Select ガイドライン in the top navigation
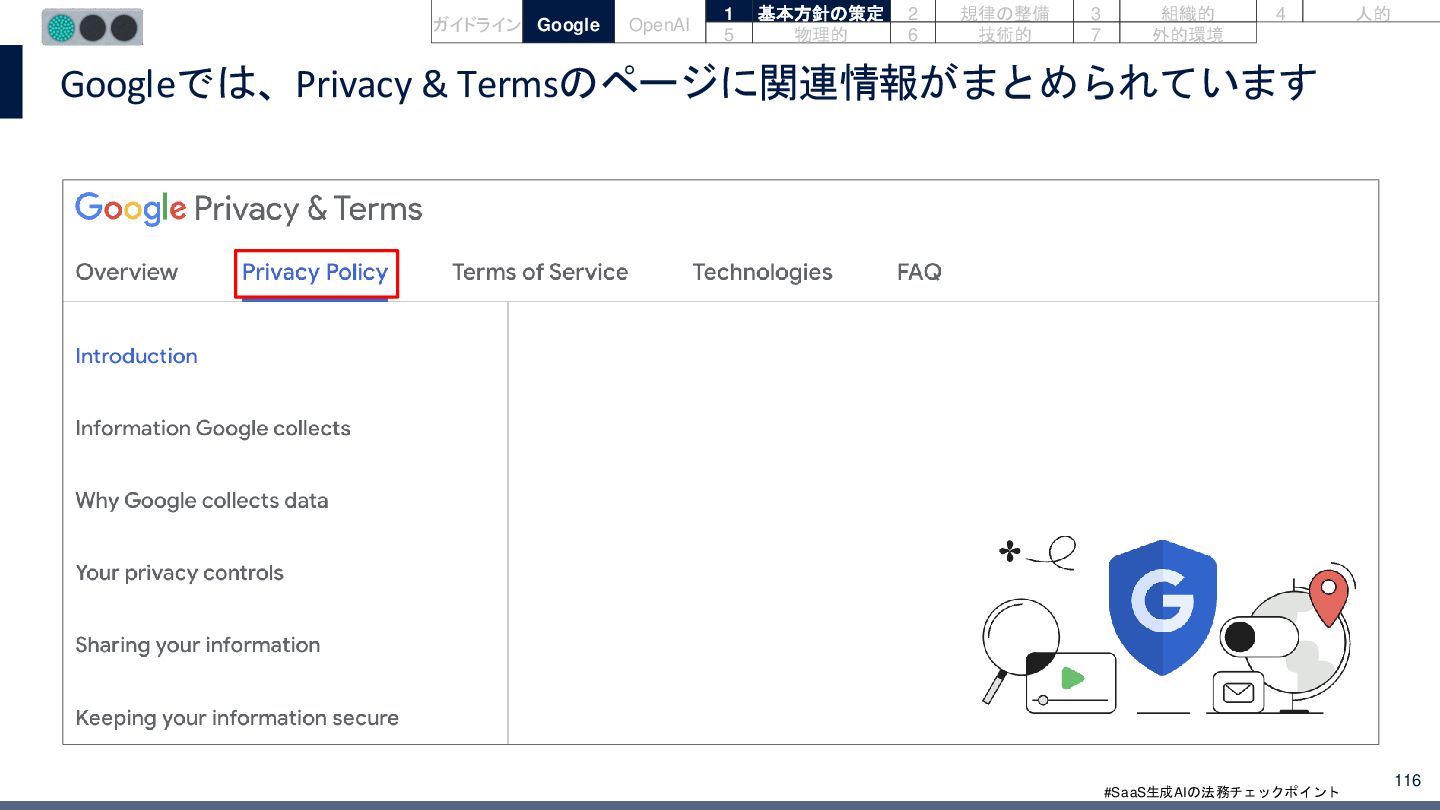This screenshot has width=1440, height=810. [477, 25]
